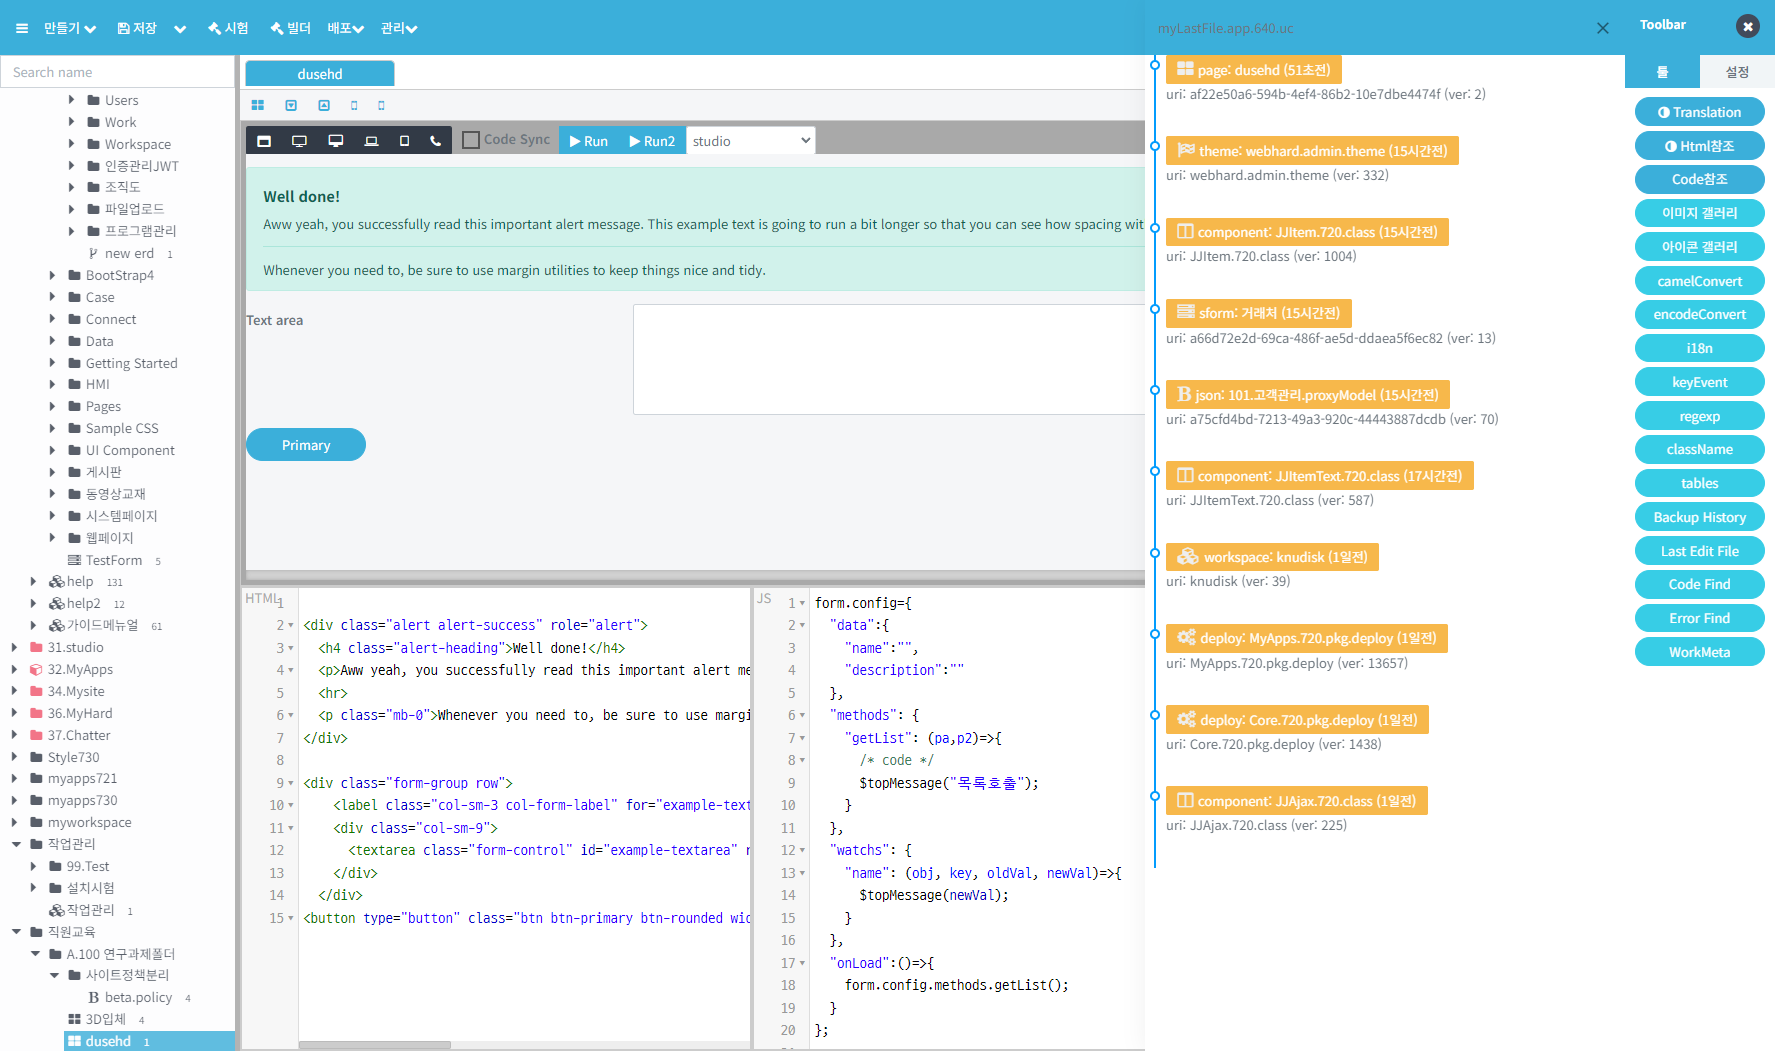The image size is (1775, 1051).
Task: Fold JS onLoad block at line 17
Action: tap(802, 964)
